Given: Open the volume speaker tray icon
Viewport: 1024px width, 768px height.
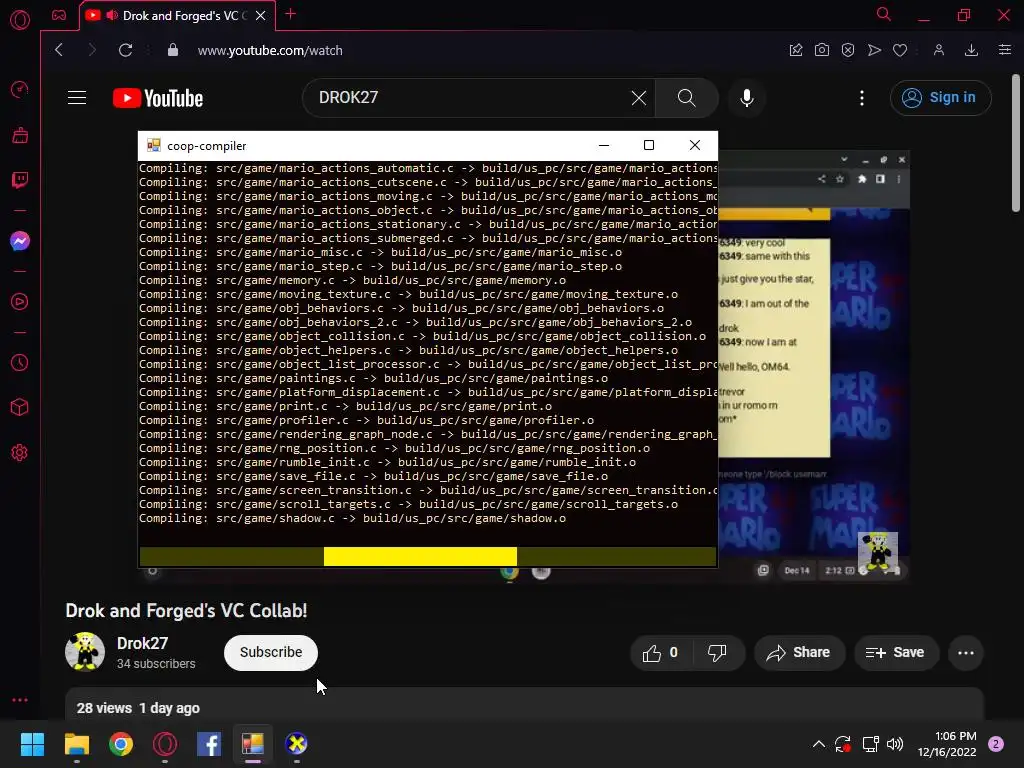Looking at the screenshot, I should pyautogui.click(x=895, y=744).
